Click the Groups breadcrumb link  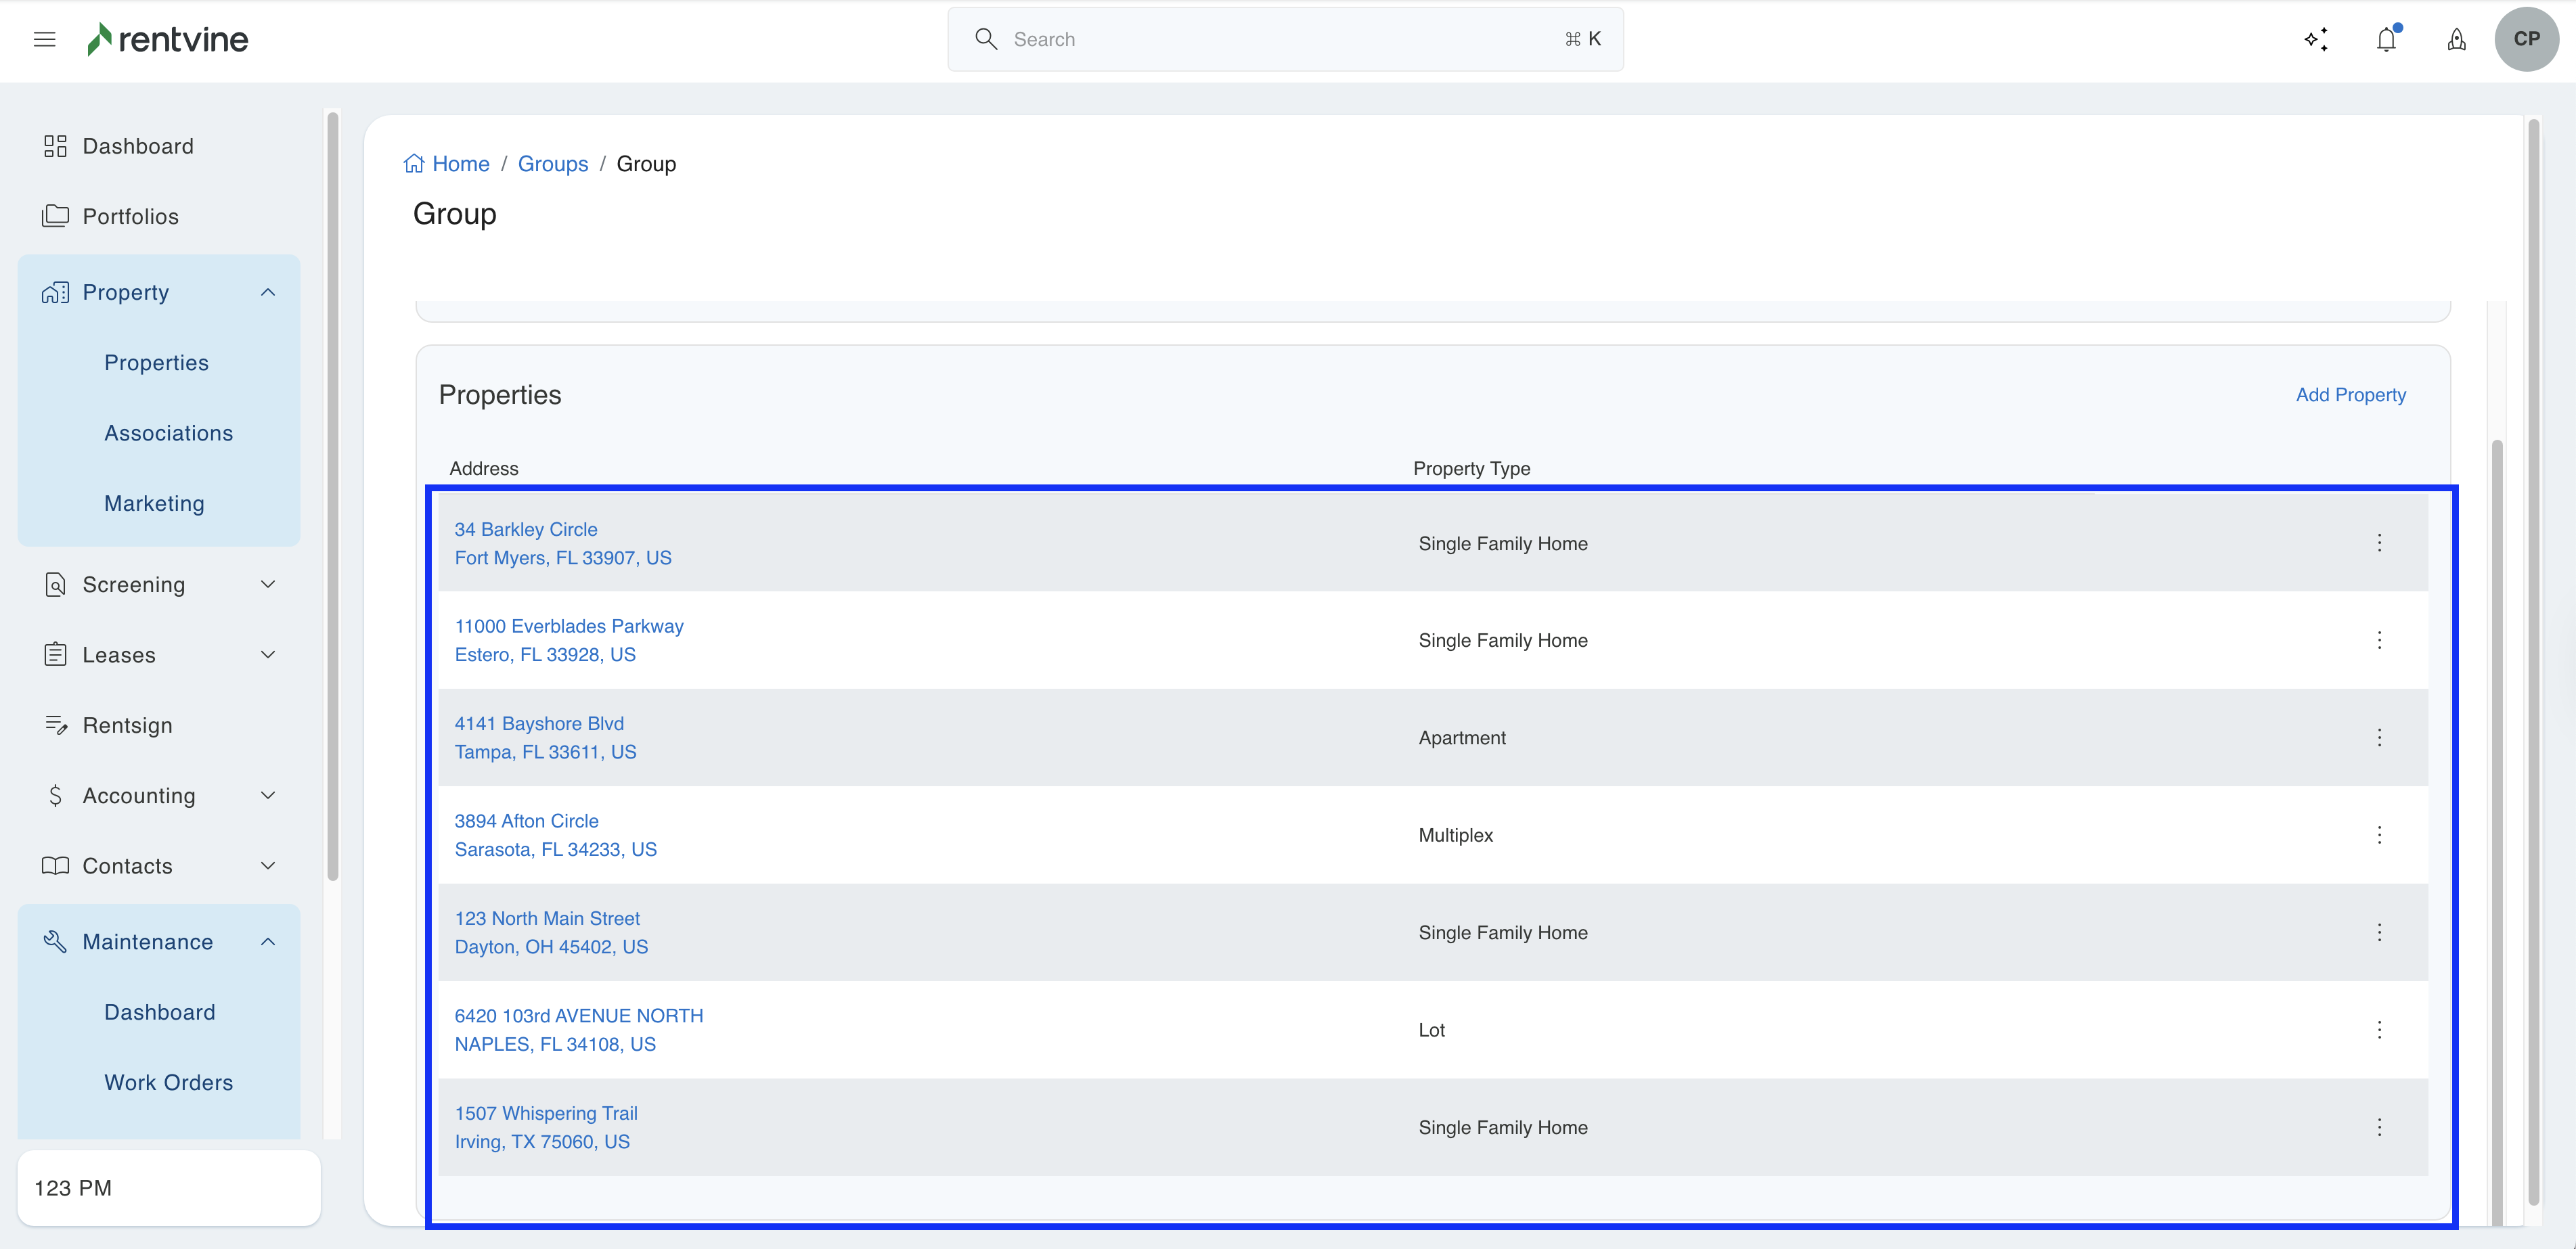(552, 164)
